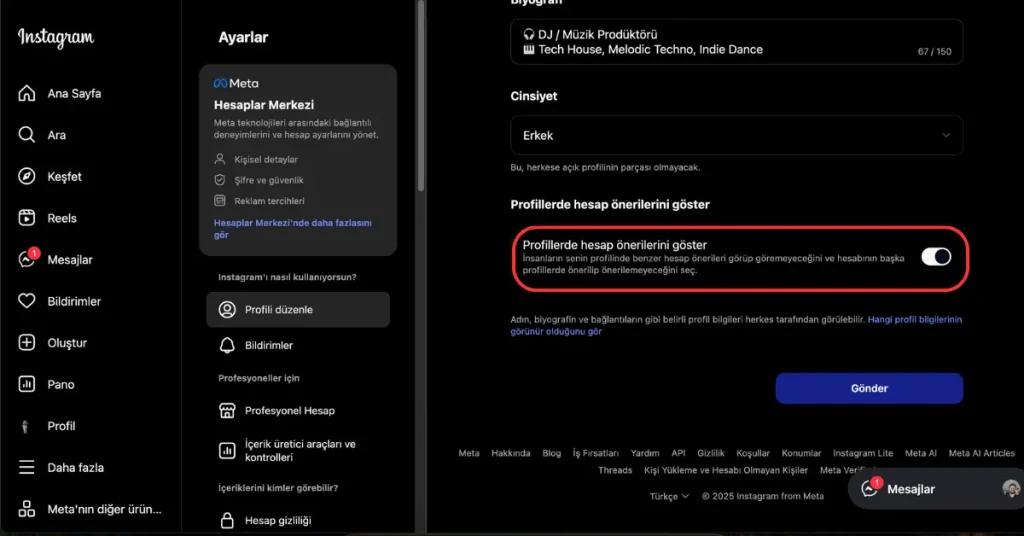Click the Oluştur plus icon
This screenshot has width=1024, height=536.
(27, 343)
